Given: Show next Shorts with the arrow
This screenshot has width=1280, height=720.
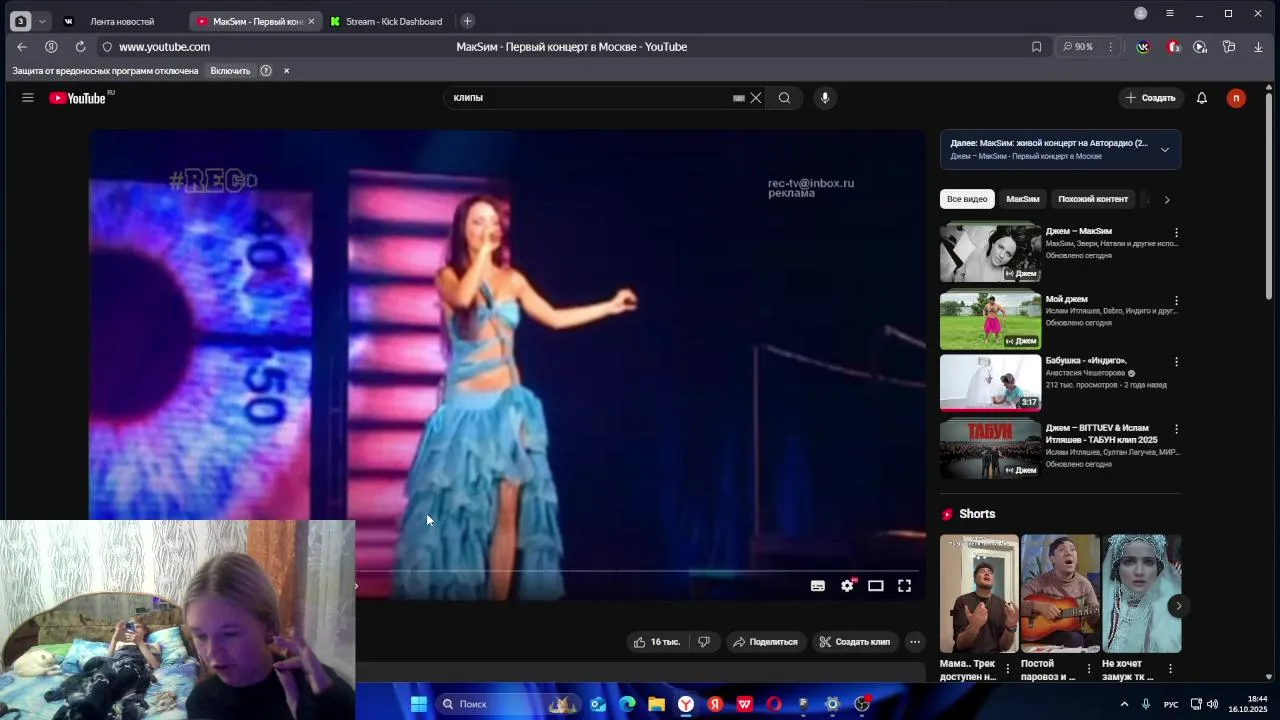Looking at the screenshot, I should point(1179,606).
